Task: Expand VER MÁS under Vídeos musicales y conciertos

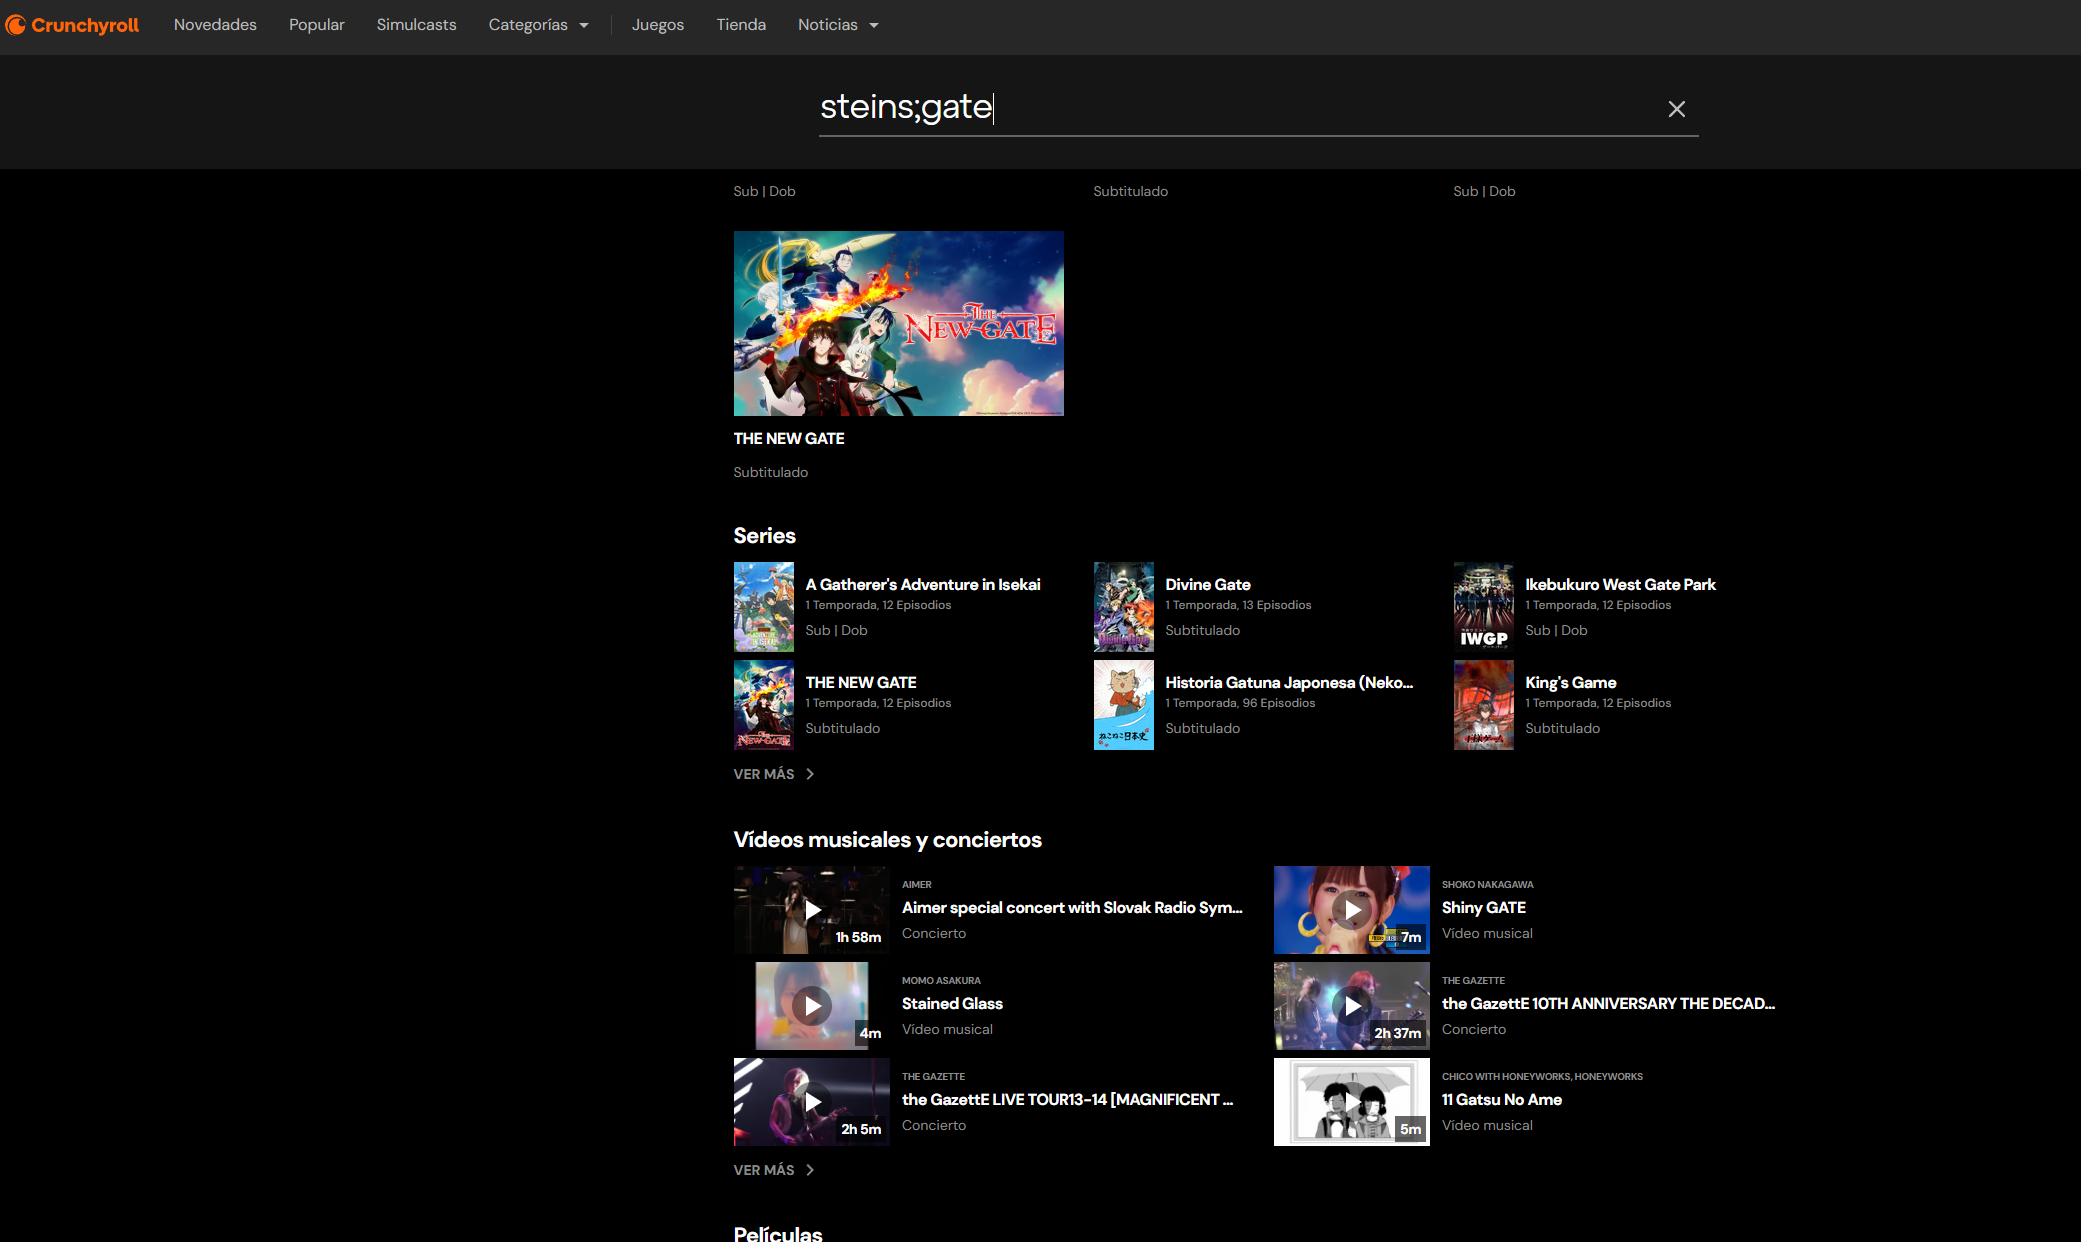Action: pyautogui.click(x=774, y=1170)
